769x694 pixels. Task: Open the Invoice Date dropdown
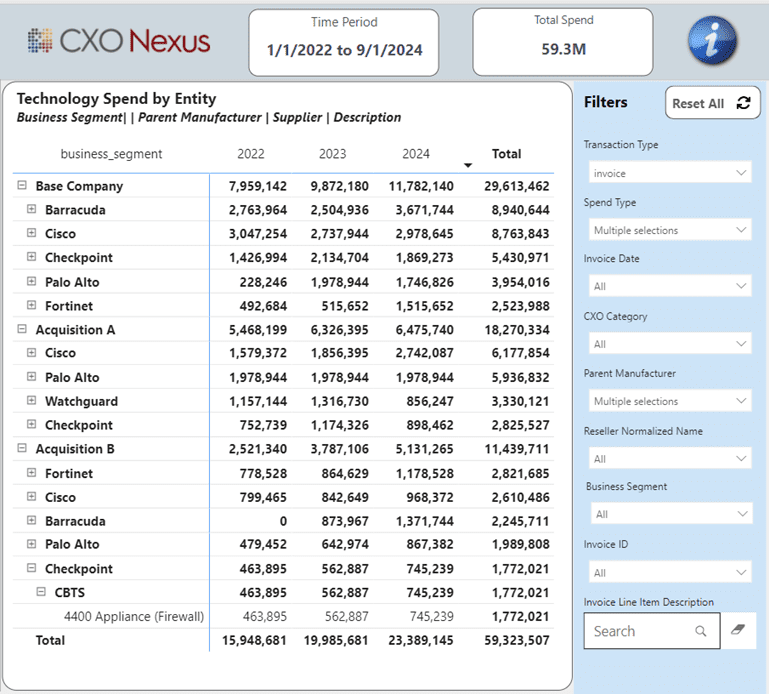pos(668,287)
